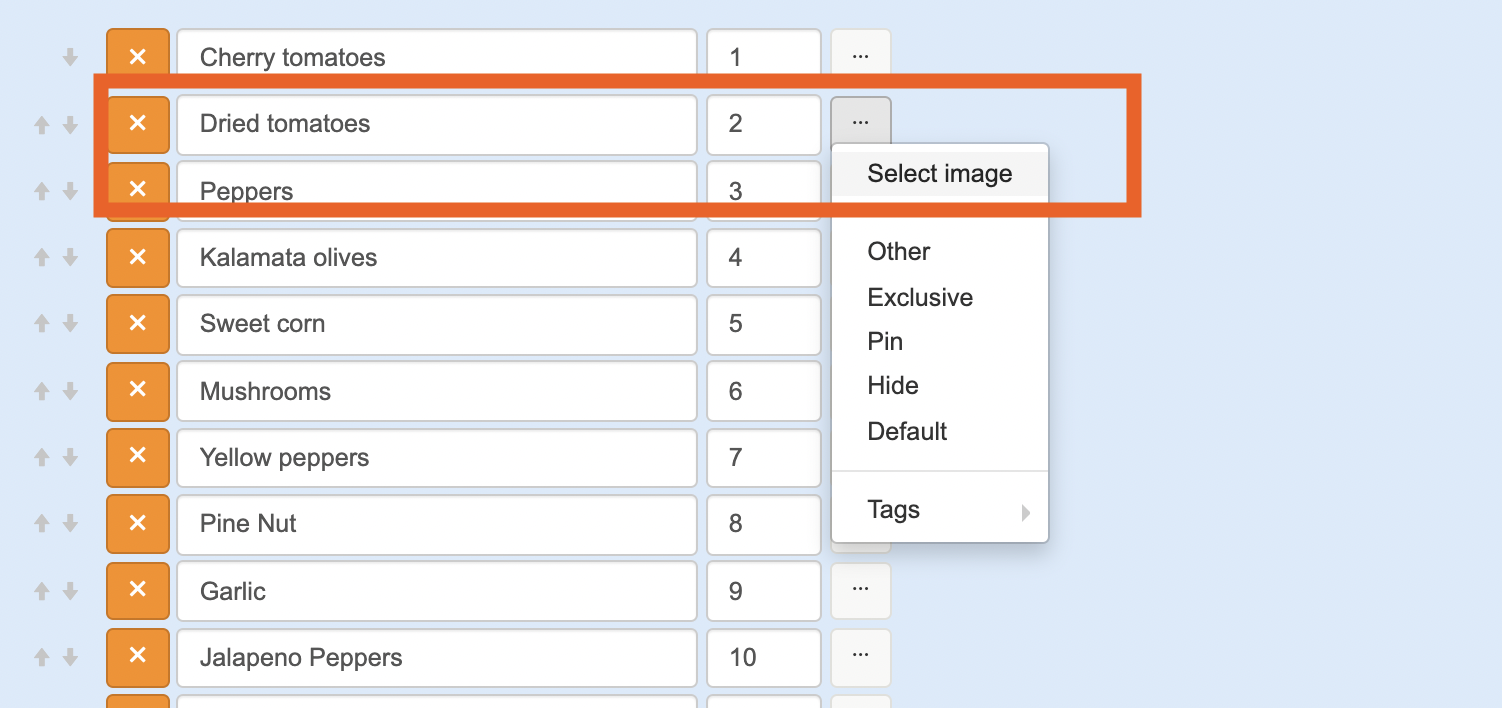Image resolution: width=1502 pixels, height=708 pixels.
Task: Move Cherry tomatoes row down
Action: pos(70,57)
